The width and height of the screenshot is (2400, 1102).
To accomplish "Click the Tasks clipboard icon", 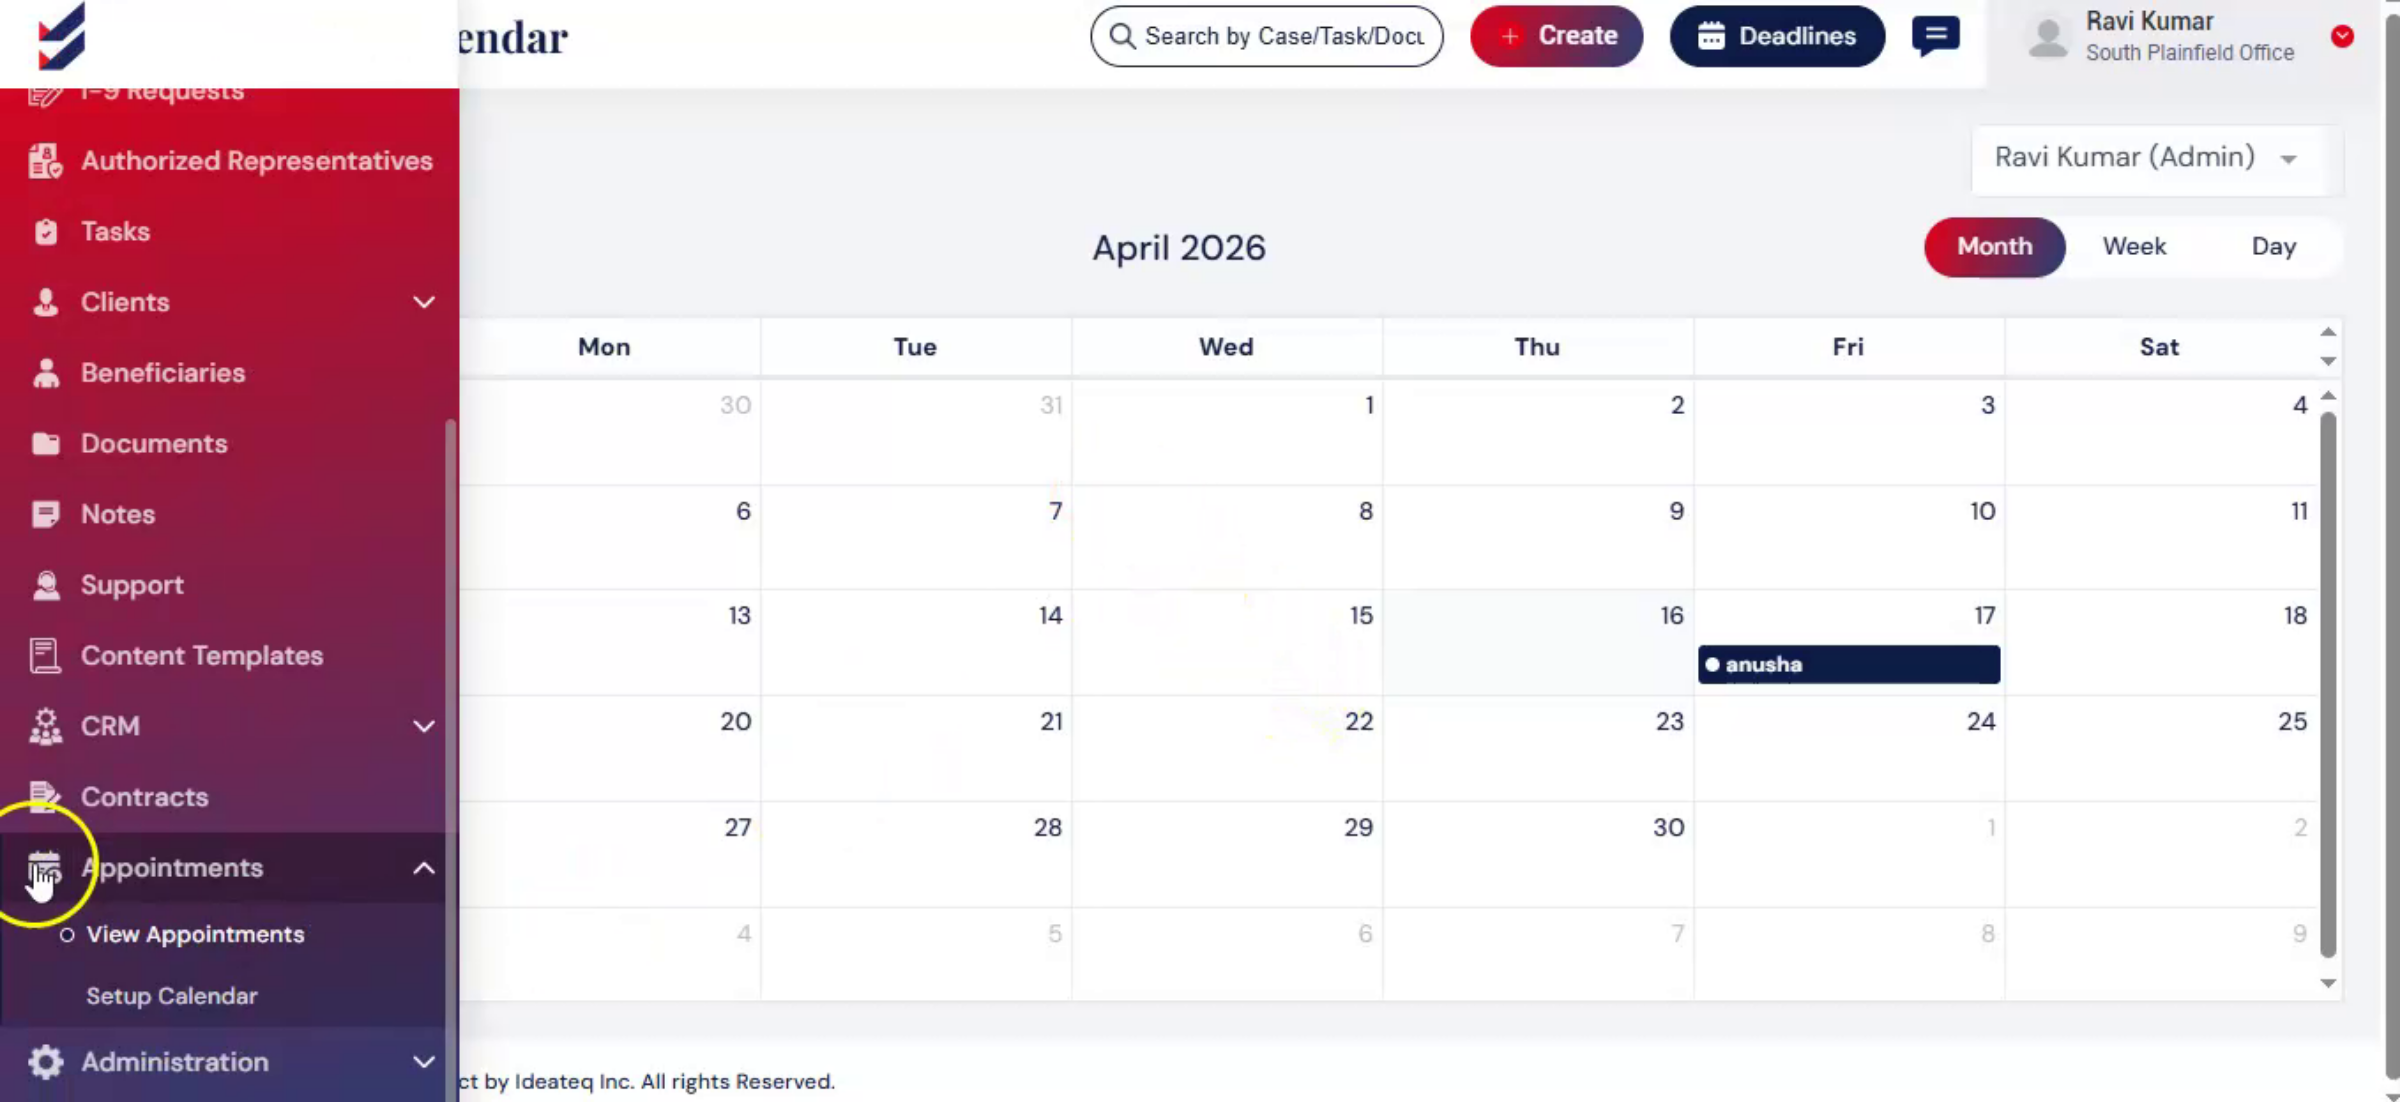I will (x=45, y=232).
